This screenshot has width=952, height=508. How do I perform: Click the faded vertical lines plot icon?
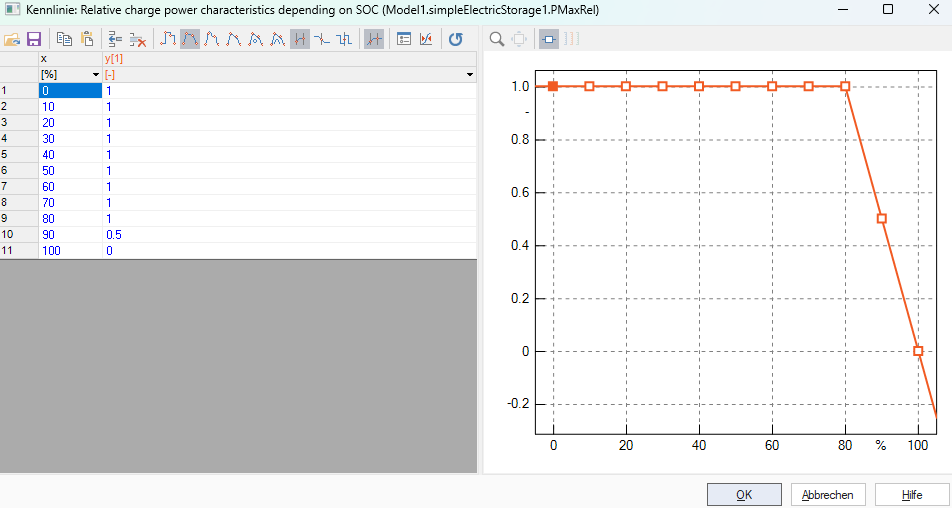(x=571, y=39)
